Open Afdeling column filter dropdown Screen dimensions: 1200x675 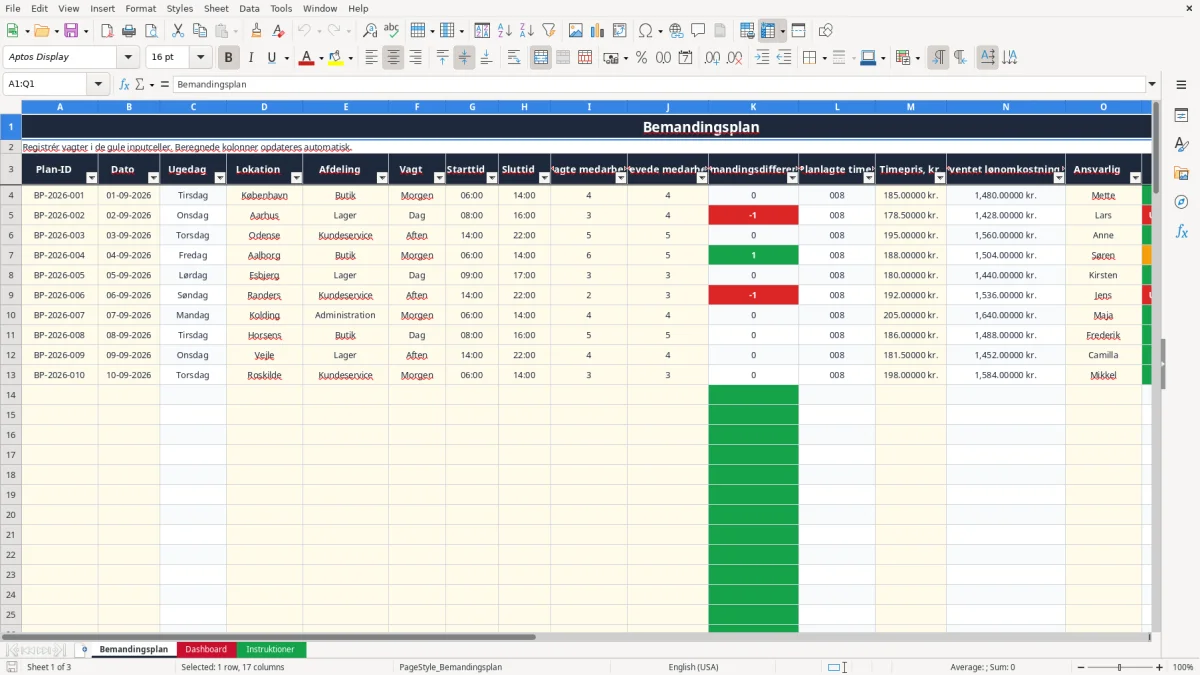pos(381,178)
